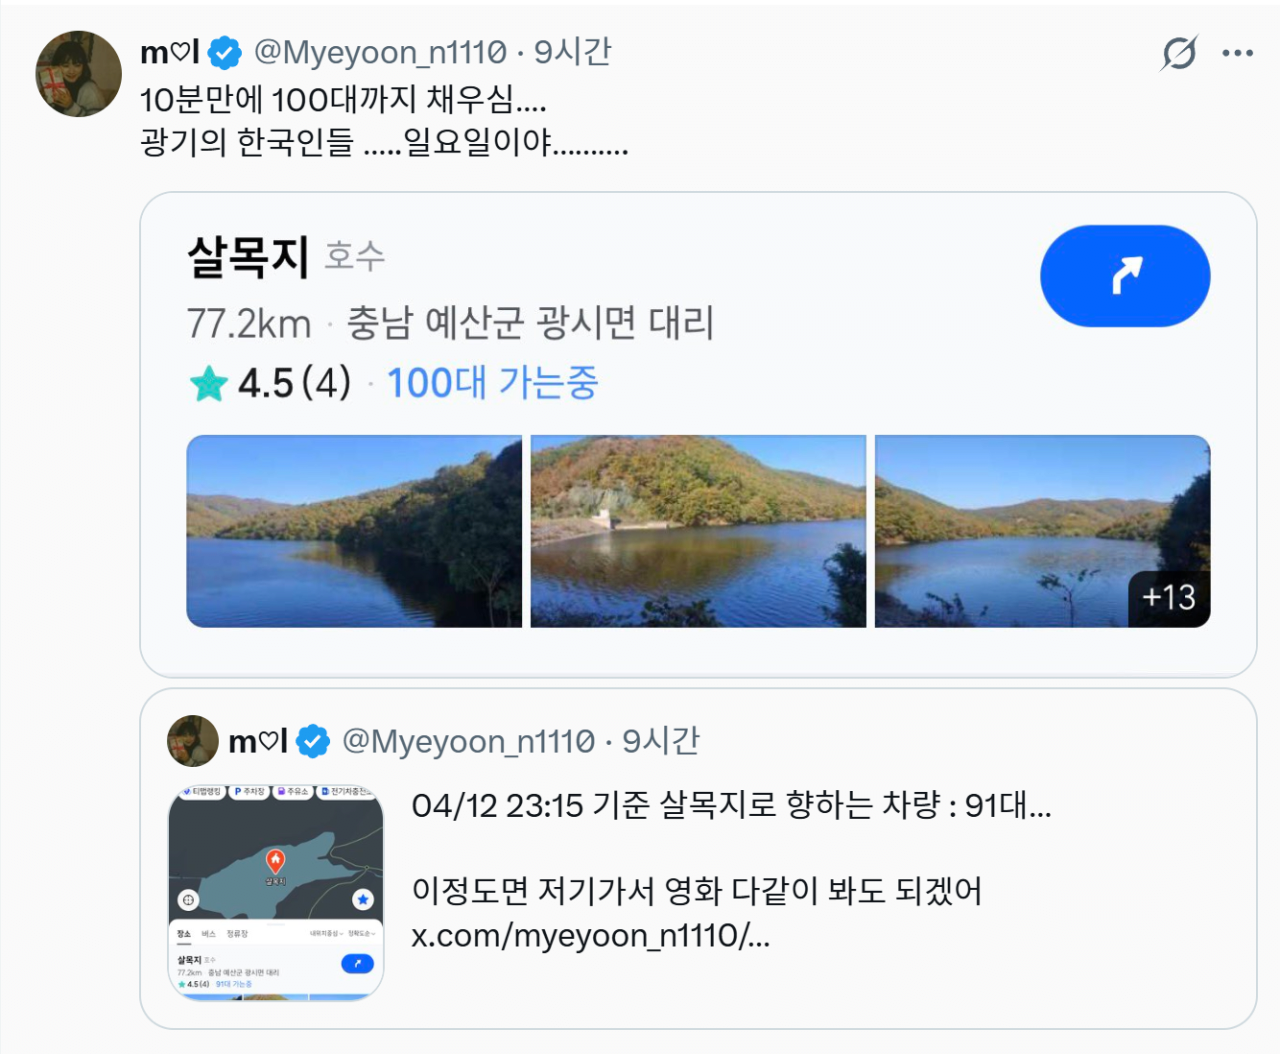Open the first lake photo on the left

pyautogui.click(x=354, y=531)
